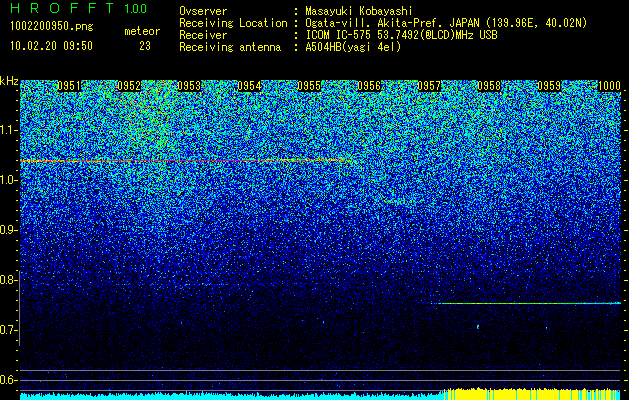Click the observer name Masayuki Kobayashi
The height and width of the screenshot is (400, 629).
(359, 11)
